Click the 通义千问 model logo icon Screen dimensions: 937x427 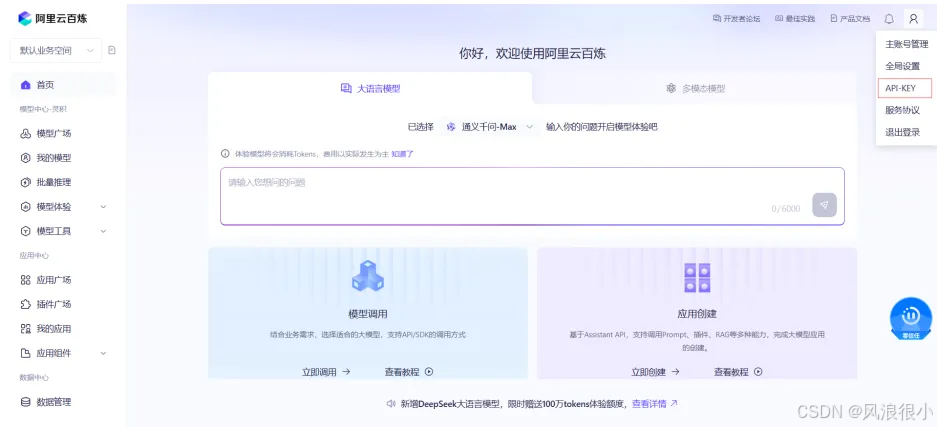(451, 127)
